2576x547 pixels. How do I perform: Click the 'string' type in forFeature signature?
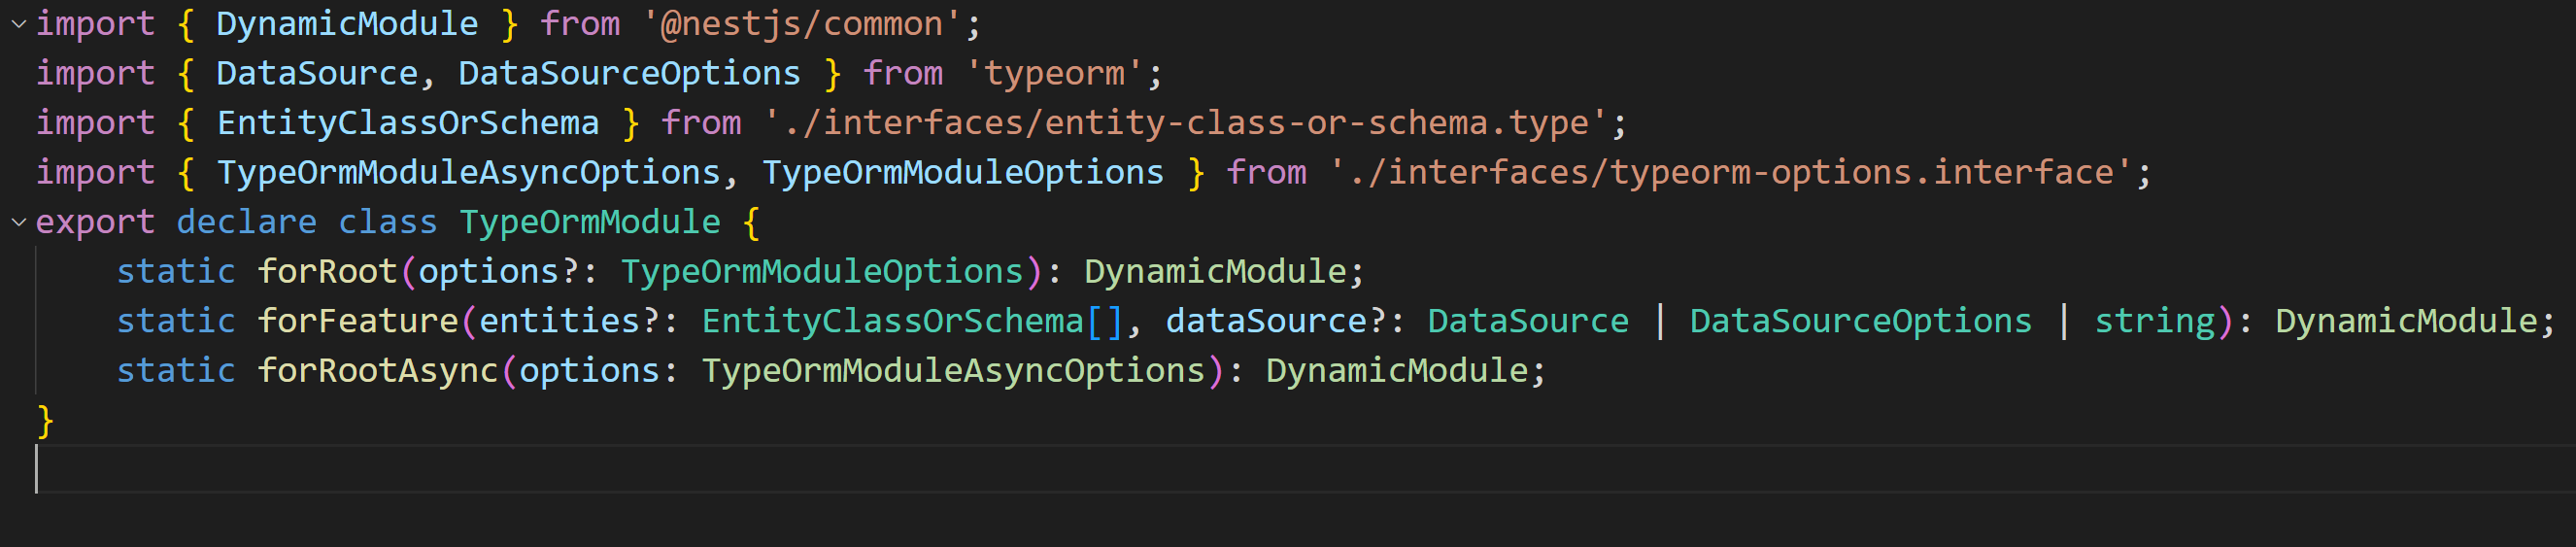click(2154, 321)
